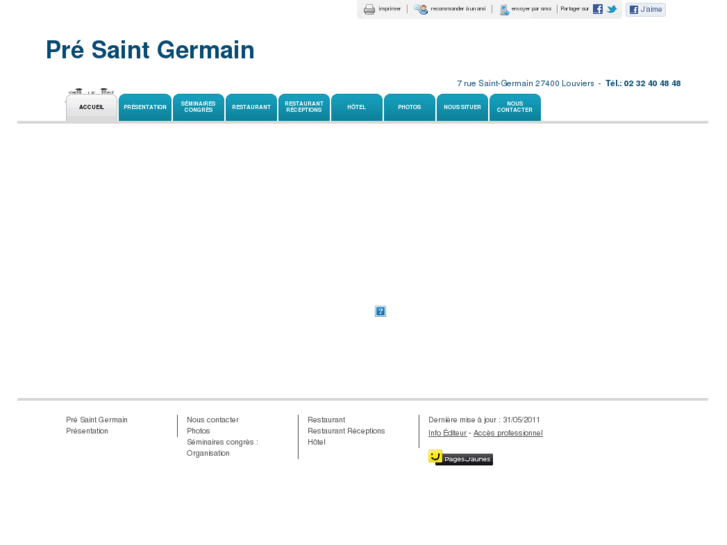Switch to the Présentation tab
This screenshot has width=727, height=545.
(x=145, y=108)
